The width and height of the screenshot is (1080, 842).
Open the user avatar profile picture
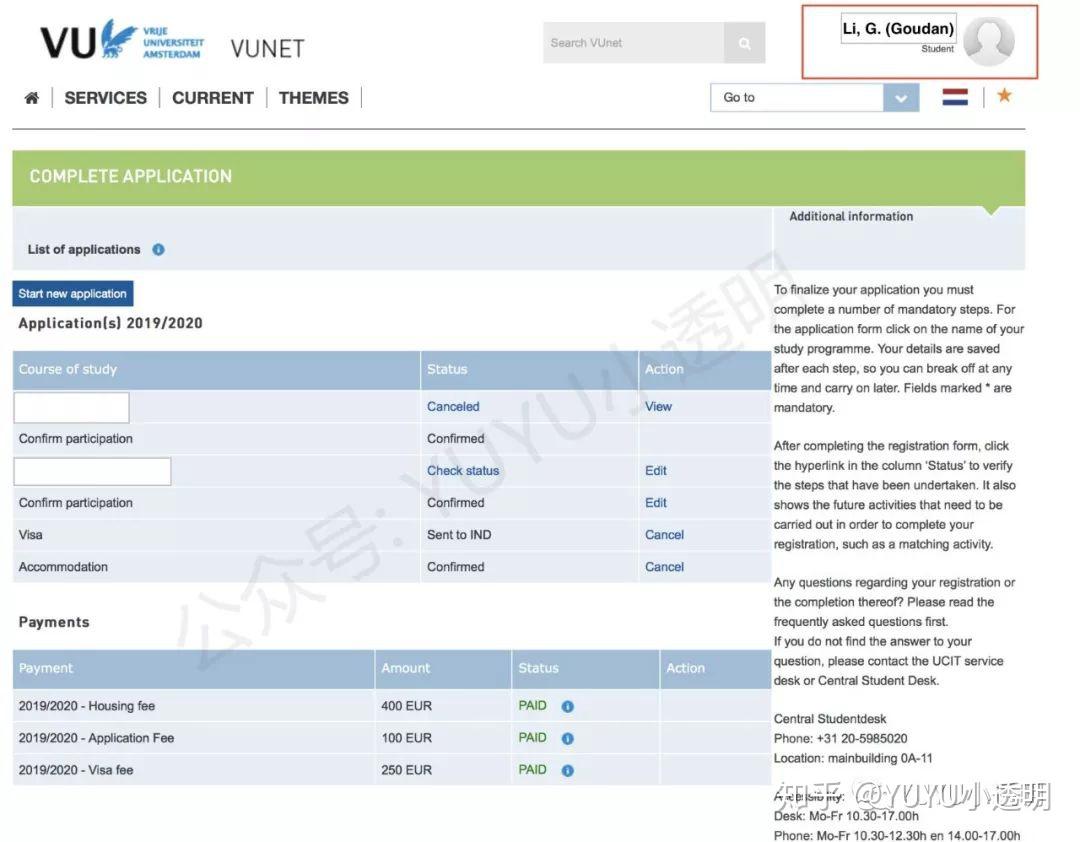pos(988,41)
